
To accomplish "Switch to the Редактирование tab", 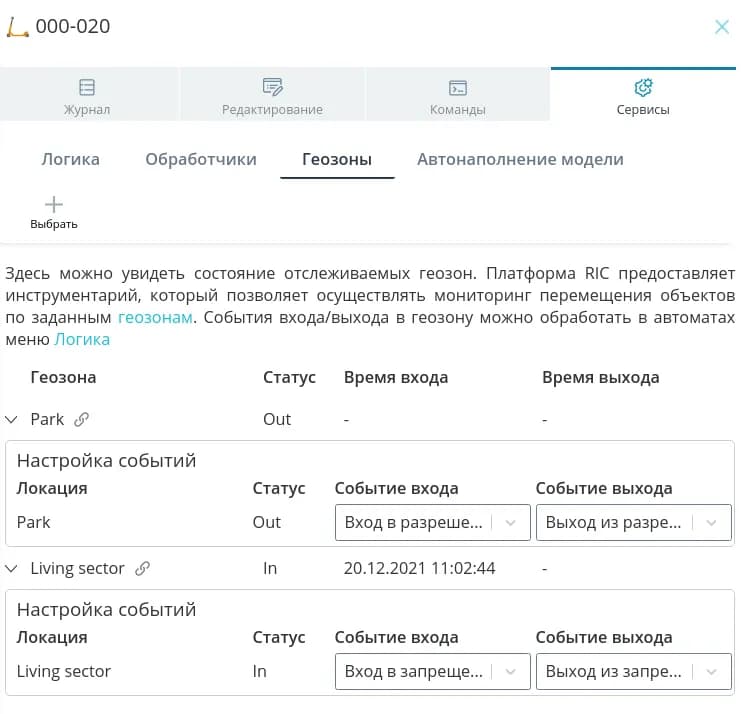I will 272,96.
